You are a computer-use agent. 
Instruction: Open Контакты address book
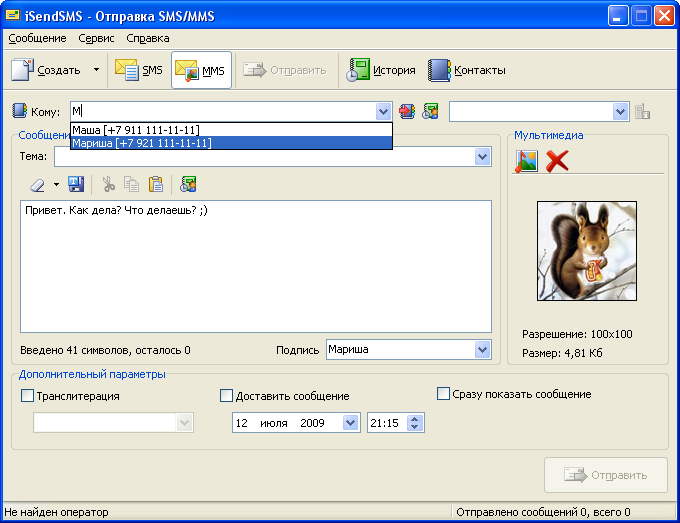pos(467,70)
